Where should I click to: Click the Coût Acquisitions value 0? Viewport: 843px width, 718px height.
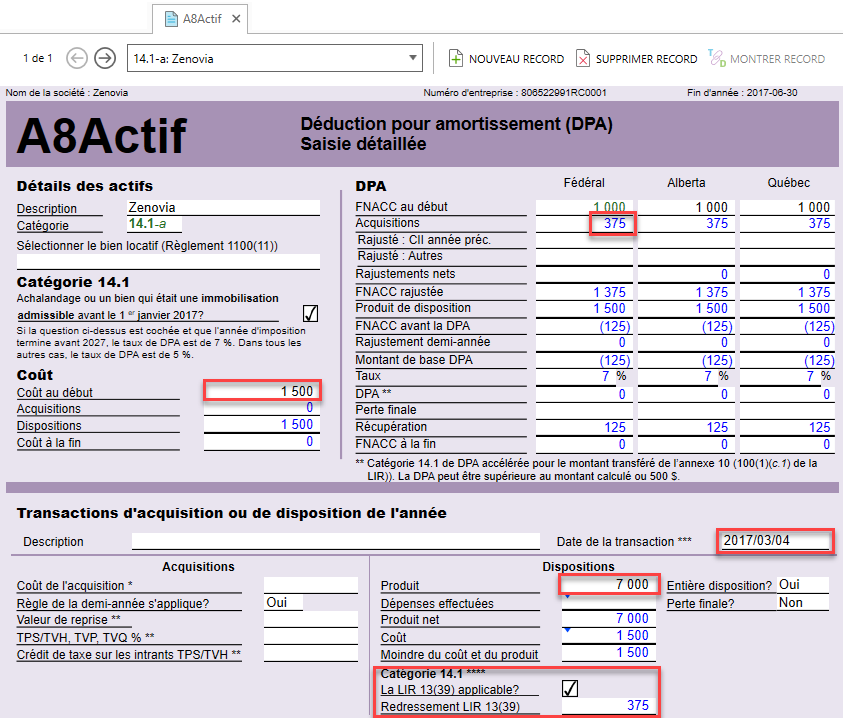pyautogui.click(x=262, y=408)
